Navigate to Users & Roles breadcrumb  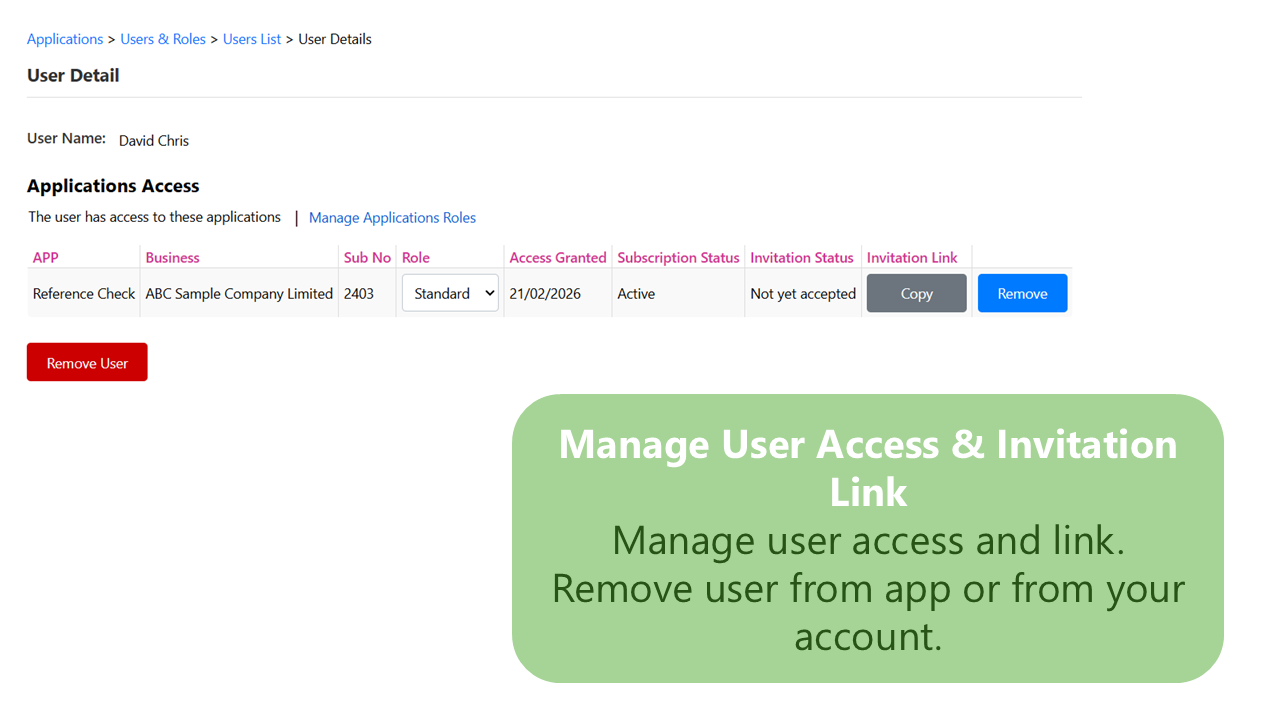163,39
